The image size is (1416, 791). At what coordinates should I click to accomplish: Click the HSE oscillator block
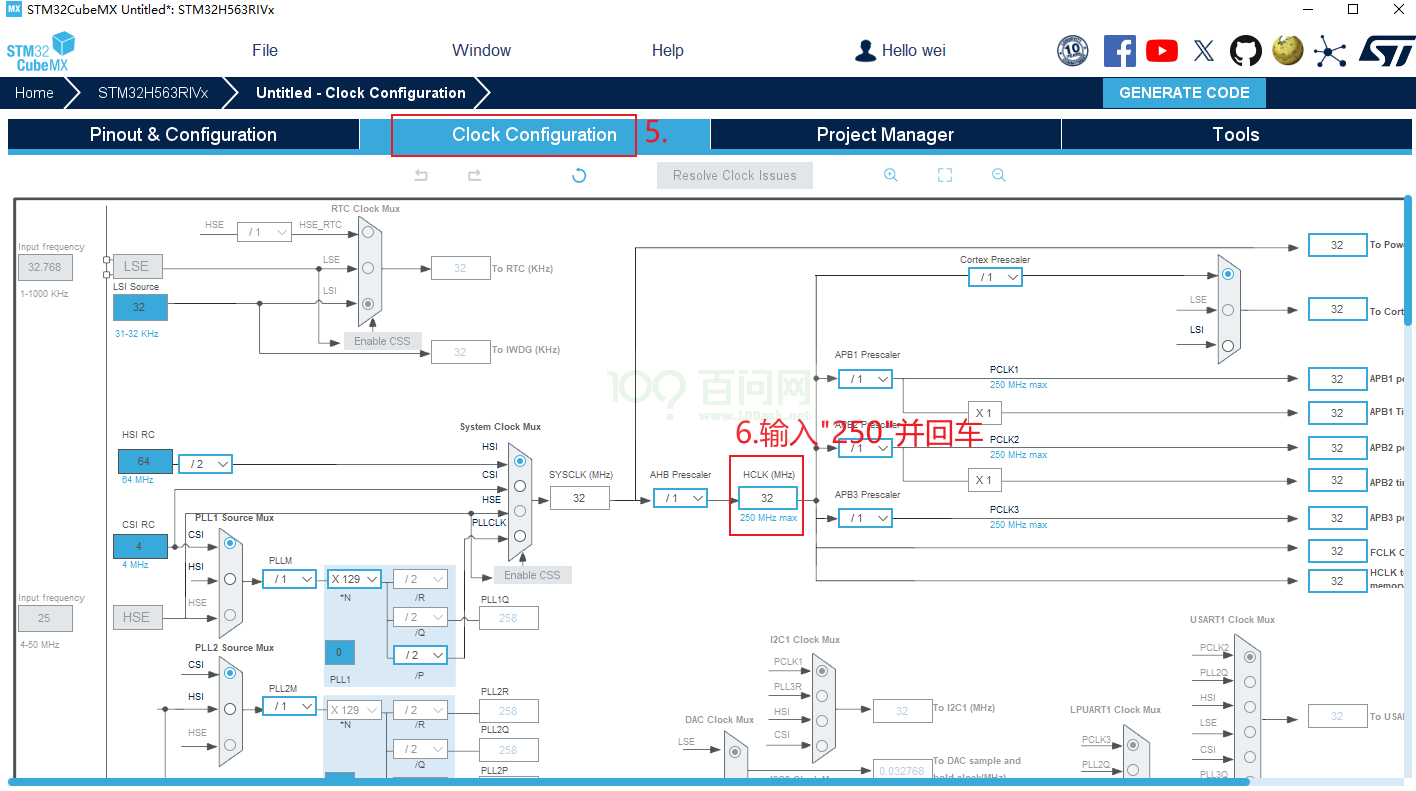(x=137, y=617)
